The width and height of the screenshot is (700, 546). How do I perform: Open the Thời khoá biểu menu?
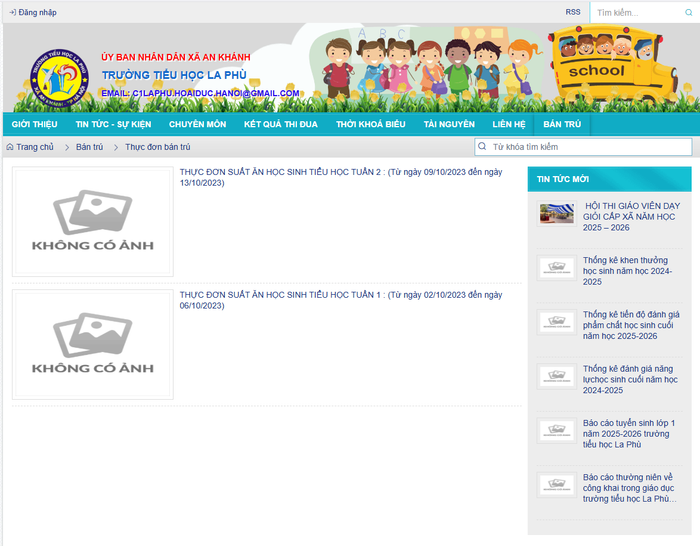pyautogui.click(x=371, y=124)
